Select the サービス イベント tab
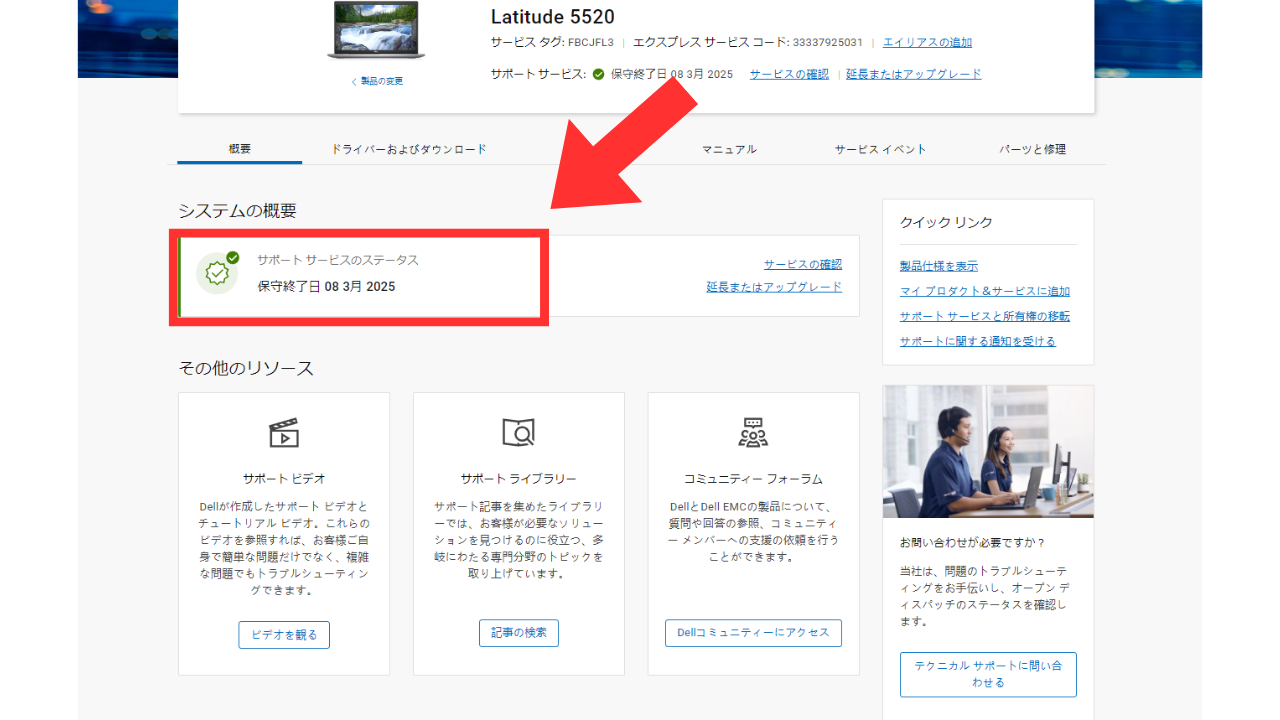Screen dimensions: 1280x720 (881, 149)
